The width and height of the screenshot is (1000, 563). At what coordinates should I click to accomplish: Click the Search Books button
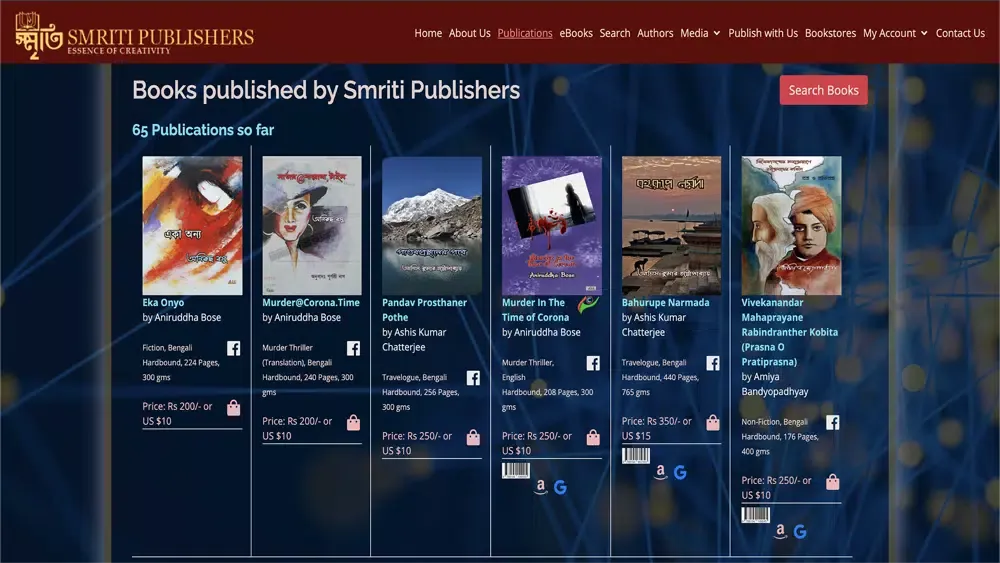pos(823,90)
